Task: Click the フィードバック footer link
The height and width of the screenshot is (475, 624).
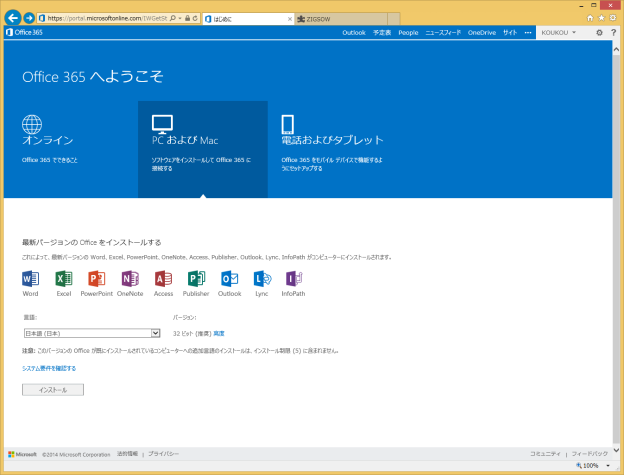Action: coord(590,454)
